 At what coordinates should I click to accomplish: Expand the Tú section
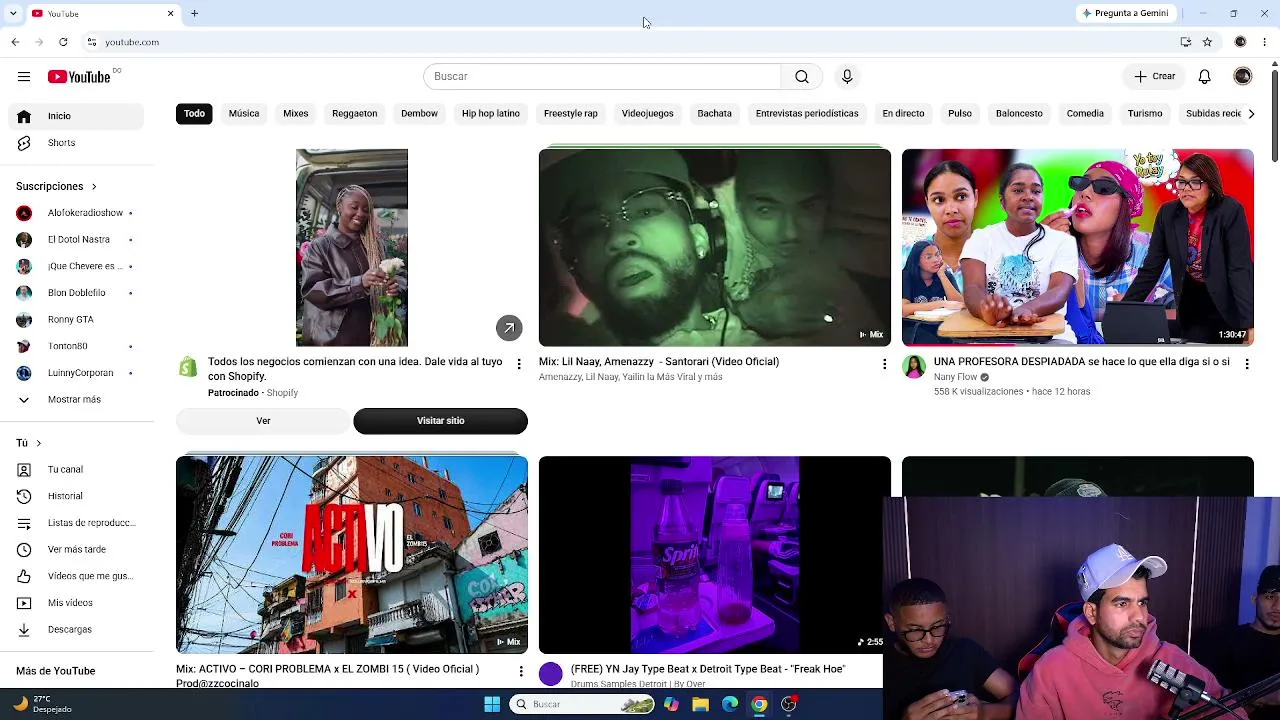click(x=28, y=443)
